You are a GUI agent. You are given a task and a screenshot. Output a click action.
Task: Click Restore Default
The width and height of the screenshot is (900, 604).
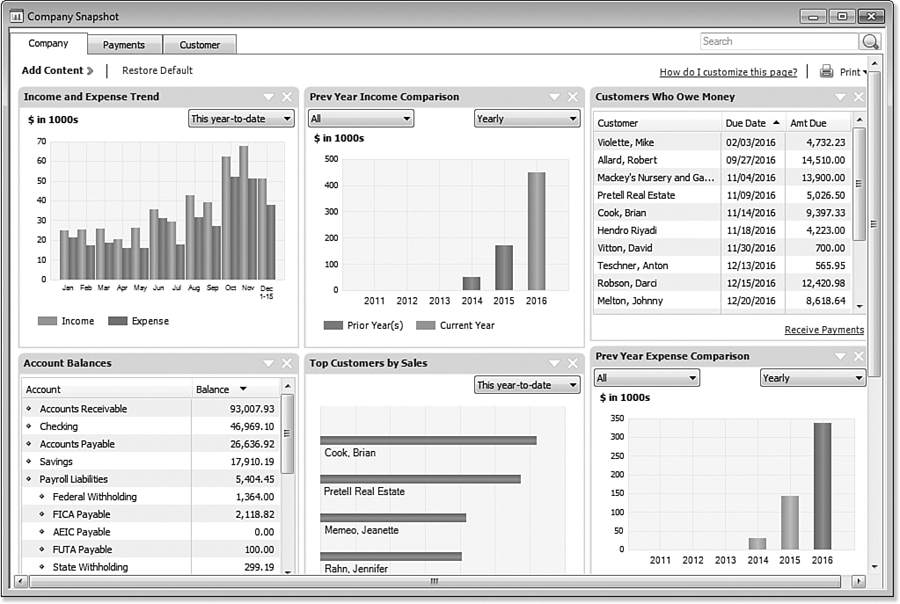coord(157,71)
